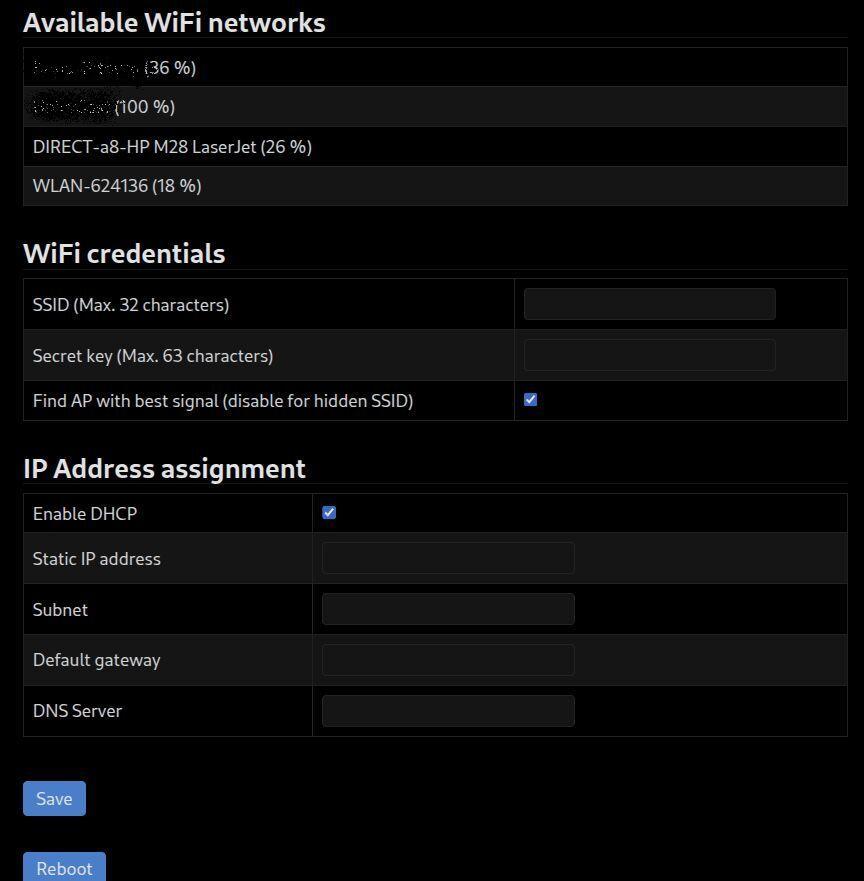This screenshot has height=881, width=864.
Task: Focus the Default gateway field
Action: (x=447, y=659)
